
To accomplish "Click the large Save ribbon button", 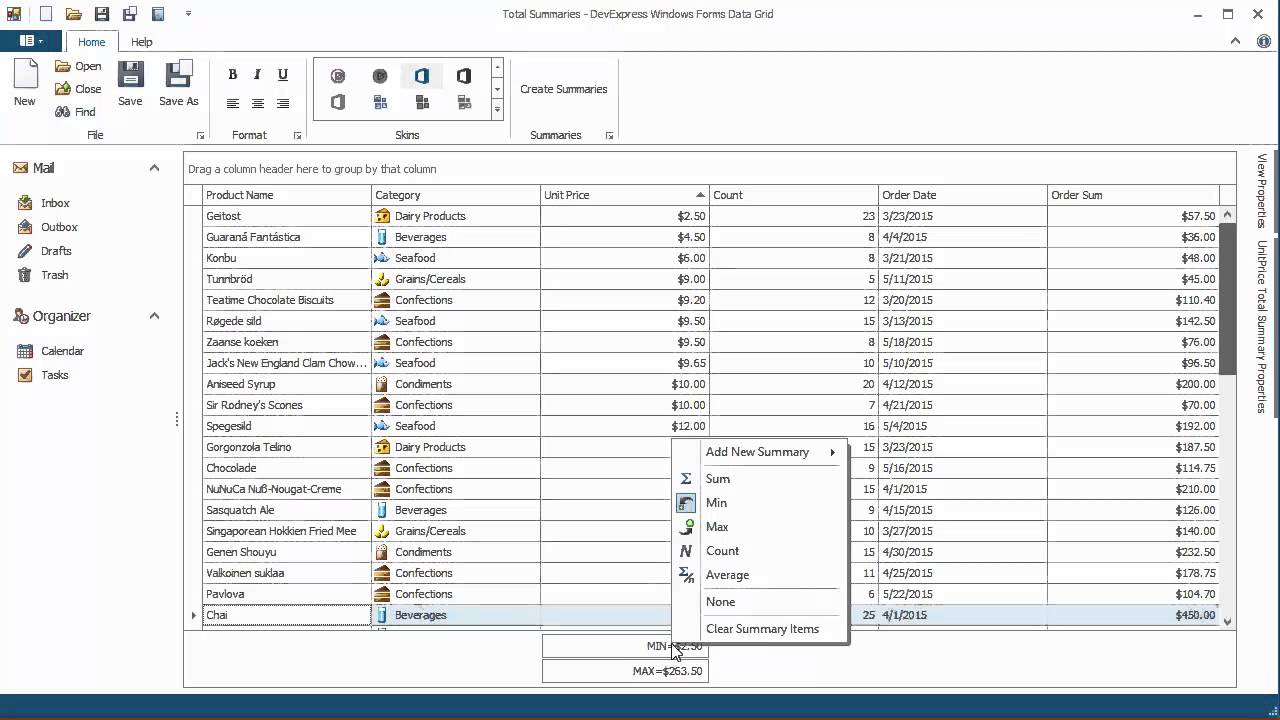I will (x=130, y=83).
